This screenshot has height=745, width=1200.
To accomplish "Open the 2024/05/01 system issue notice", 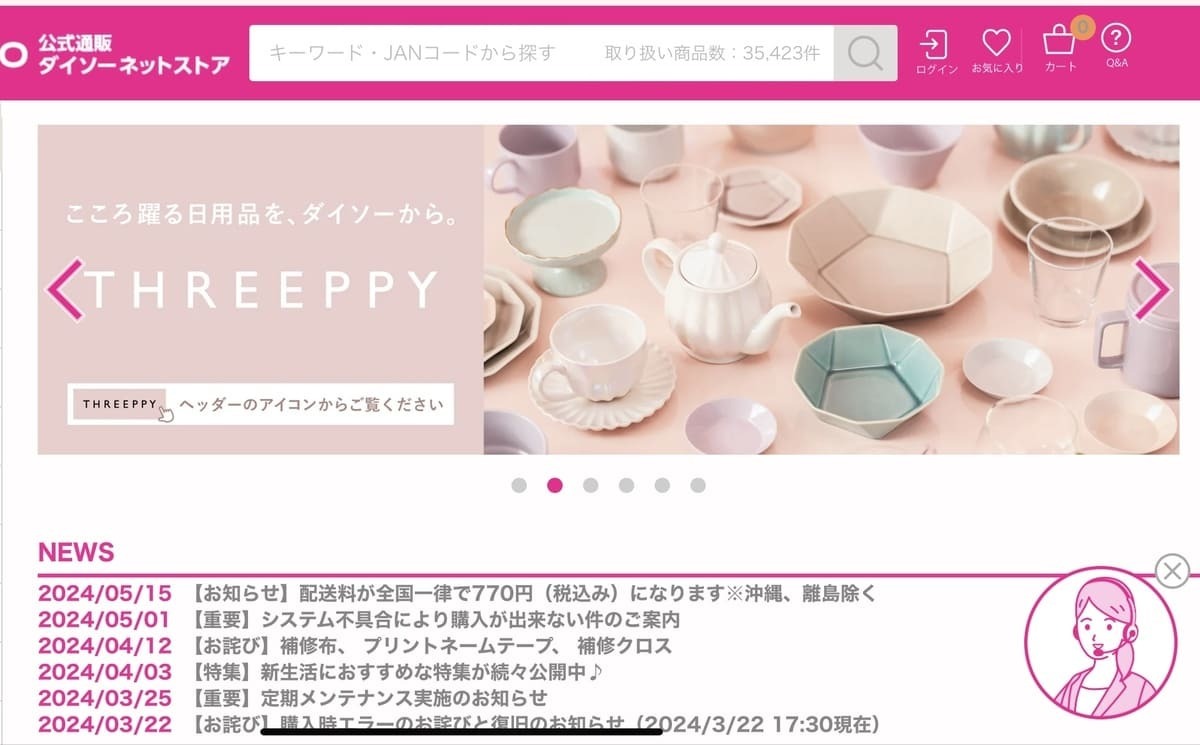I will pyautogui.click(x=359, y=619).
